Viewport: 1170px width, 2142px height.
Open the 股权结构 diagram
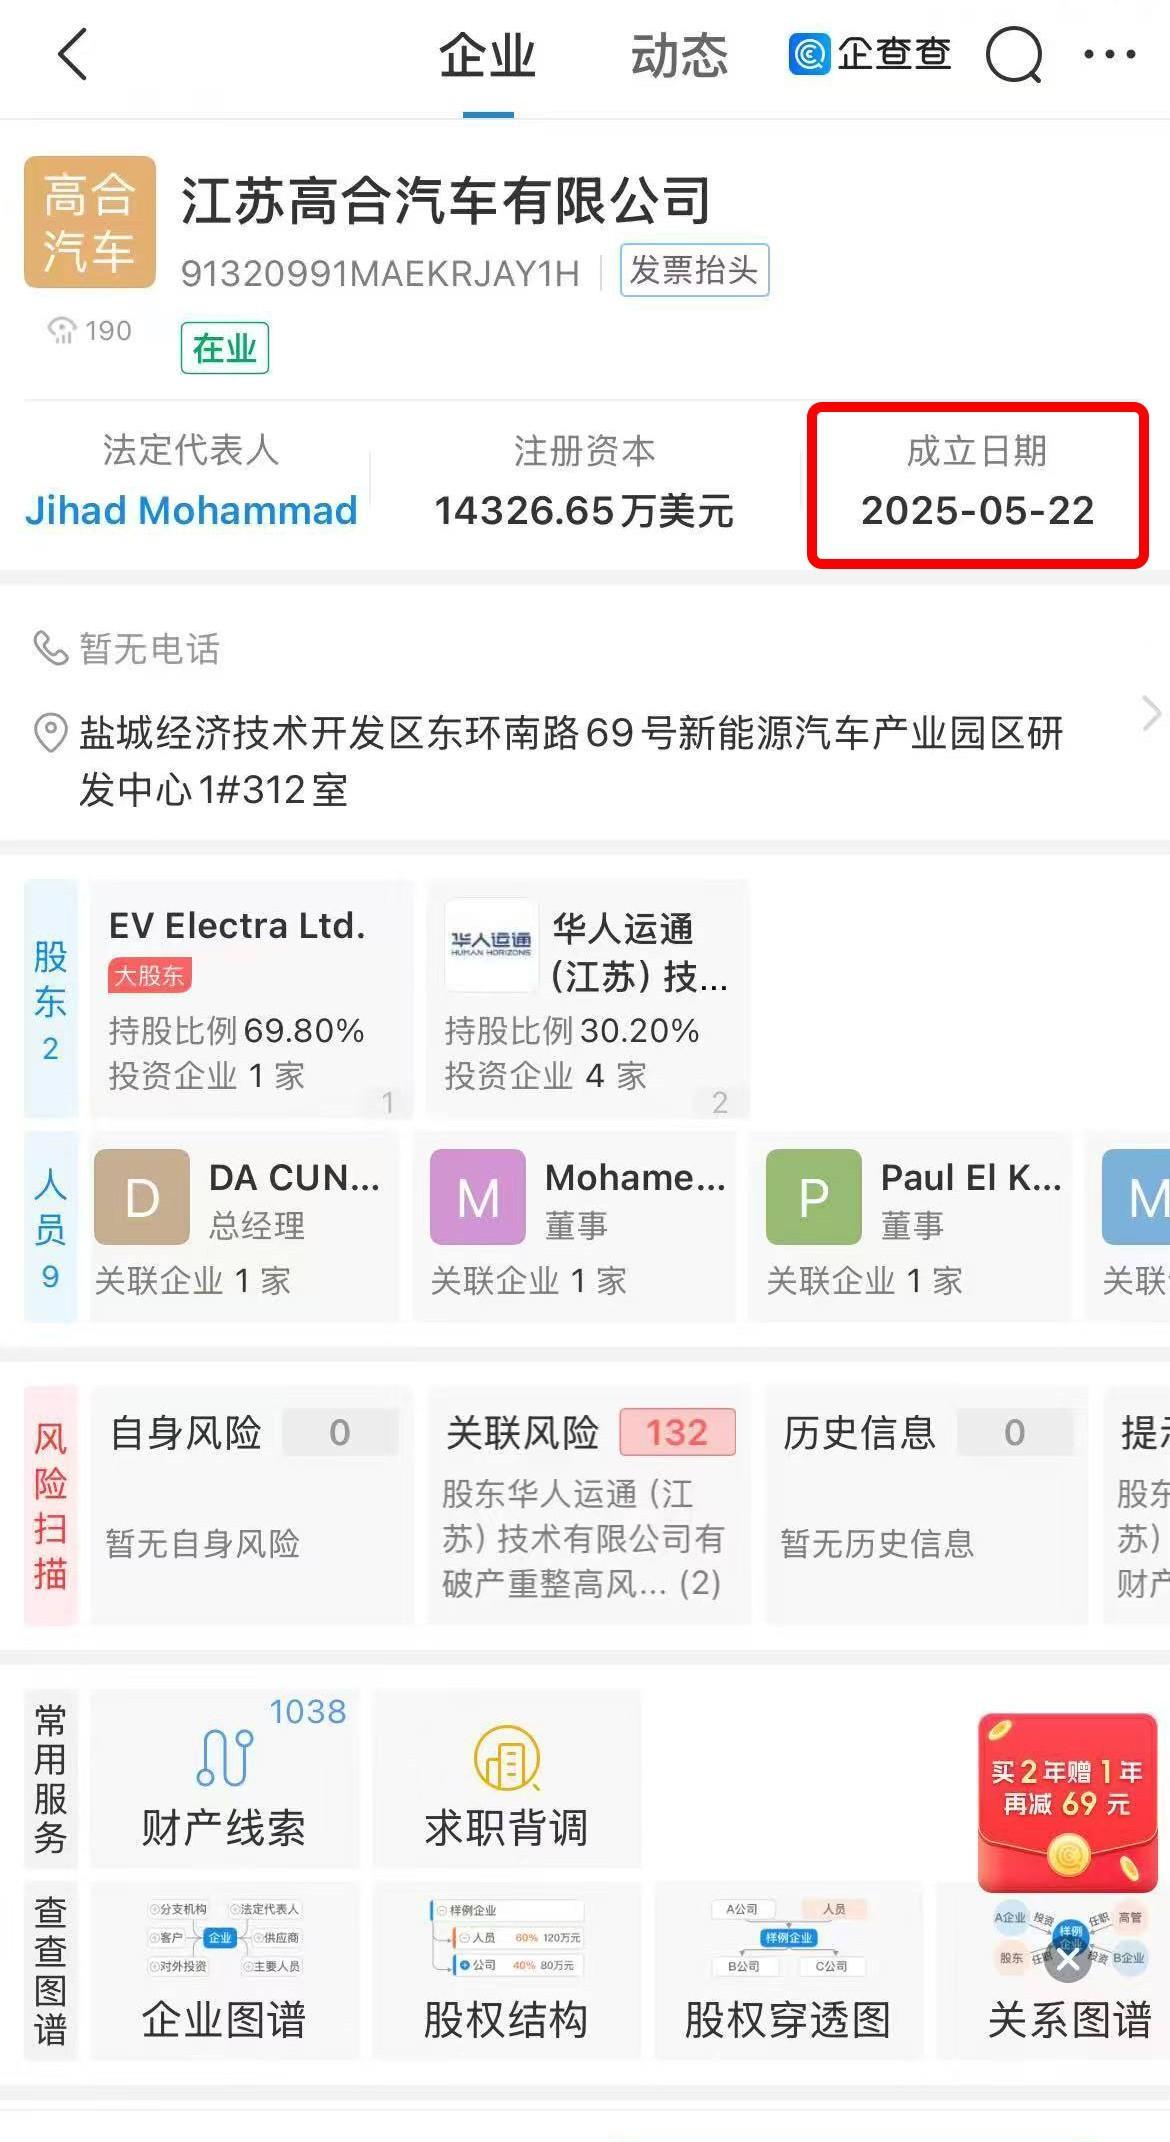click(507, 1970)
